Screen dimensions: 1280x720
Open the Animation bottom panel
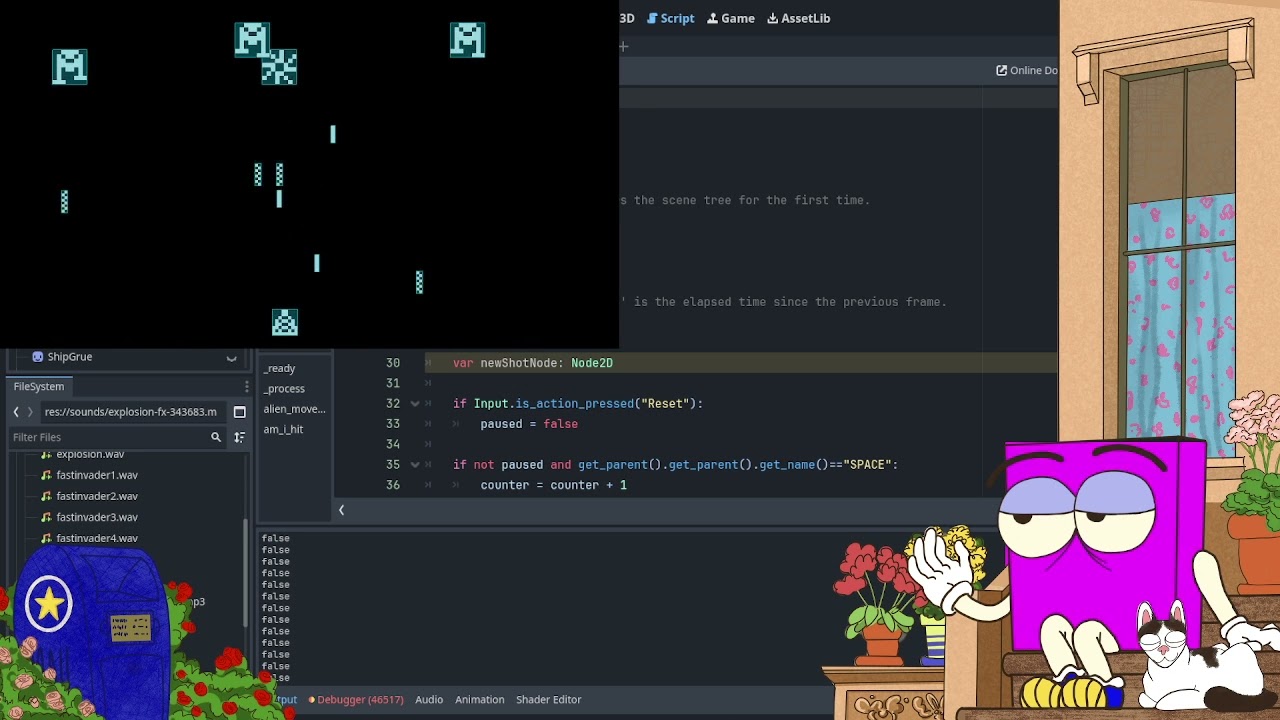click(480, 700)
